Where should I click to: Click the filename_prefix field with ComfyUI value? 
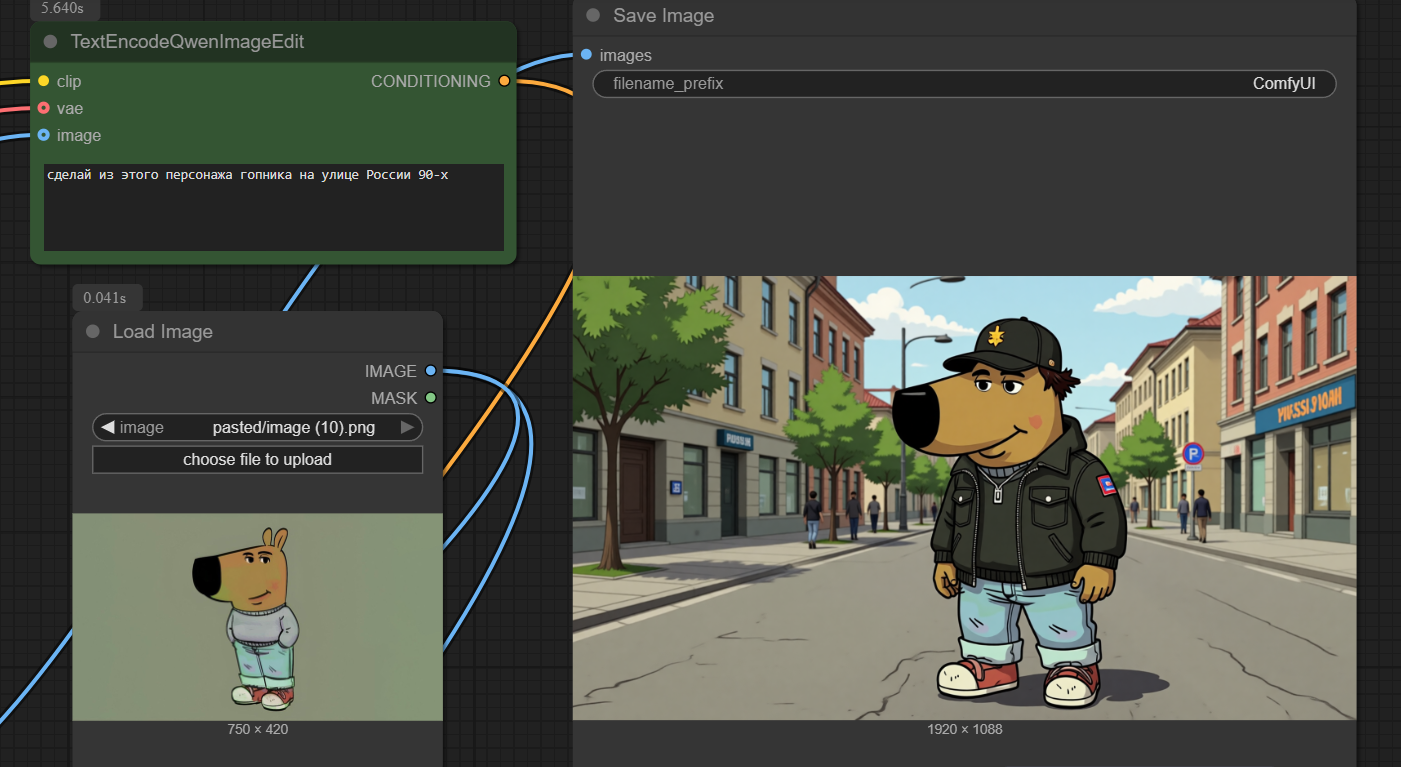(x=964, y=84)
